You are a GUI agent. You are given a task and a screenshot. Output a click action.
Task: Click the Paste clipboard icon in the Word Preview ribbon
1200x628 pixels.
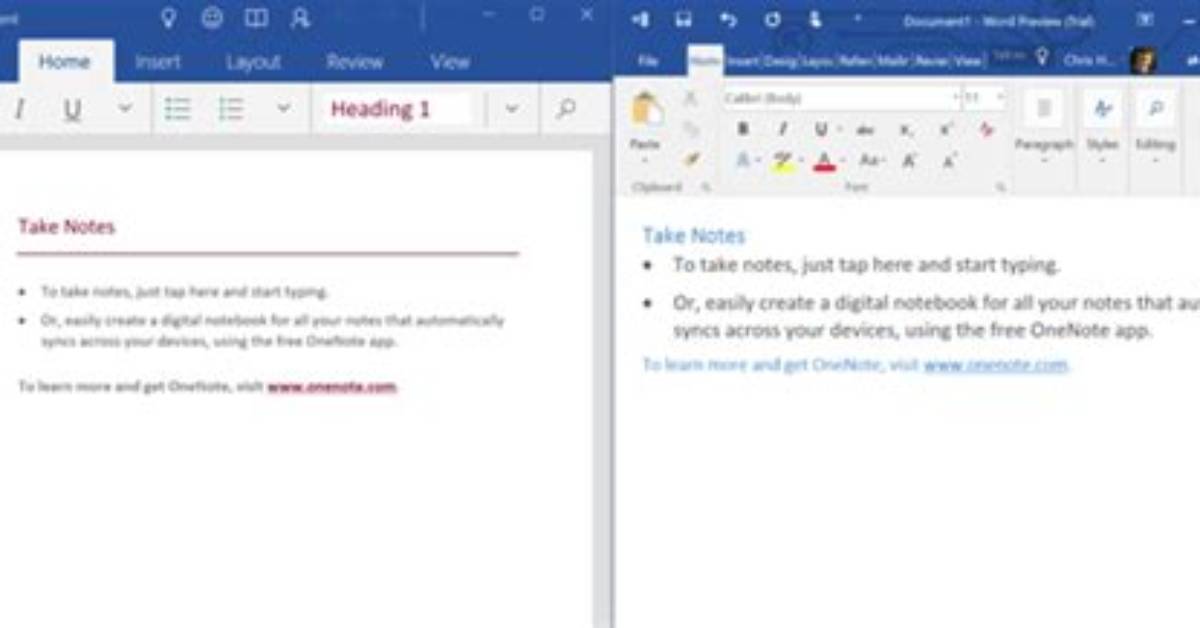tap(647, 109)
